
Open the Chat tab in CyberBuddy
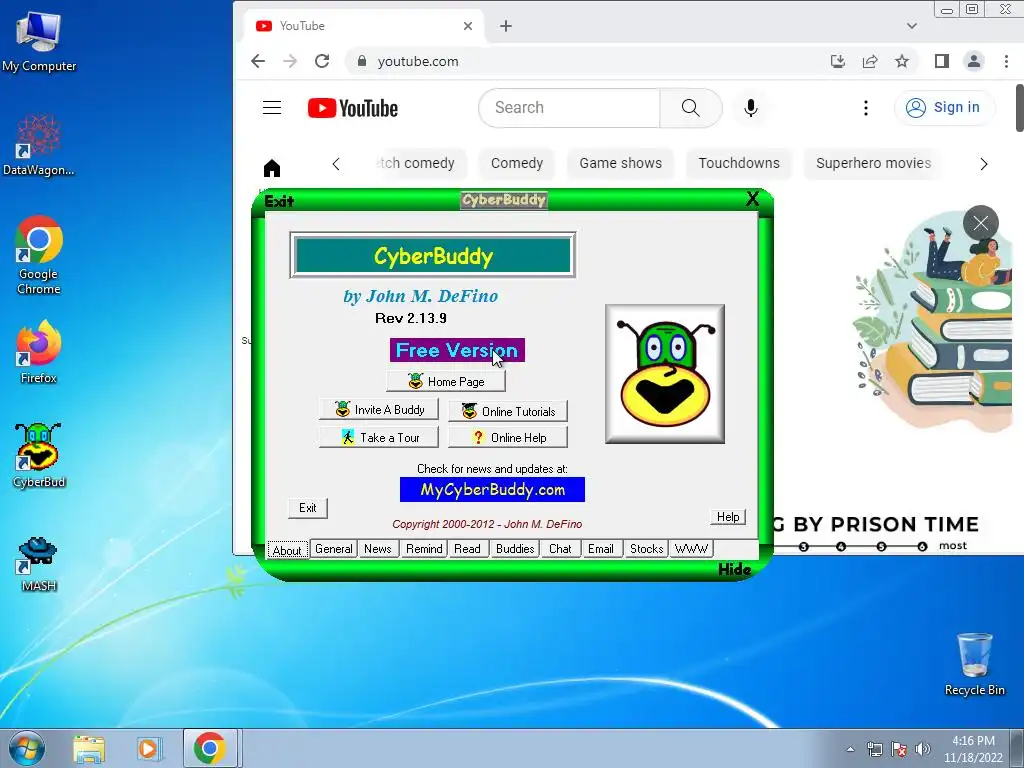(x=560, y=549)
